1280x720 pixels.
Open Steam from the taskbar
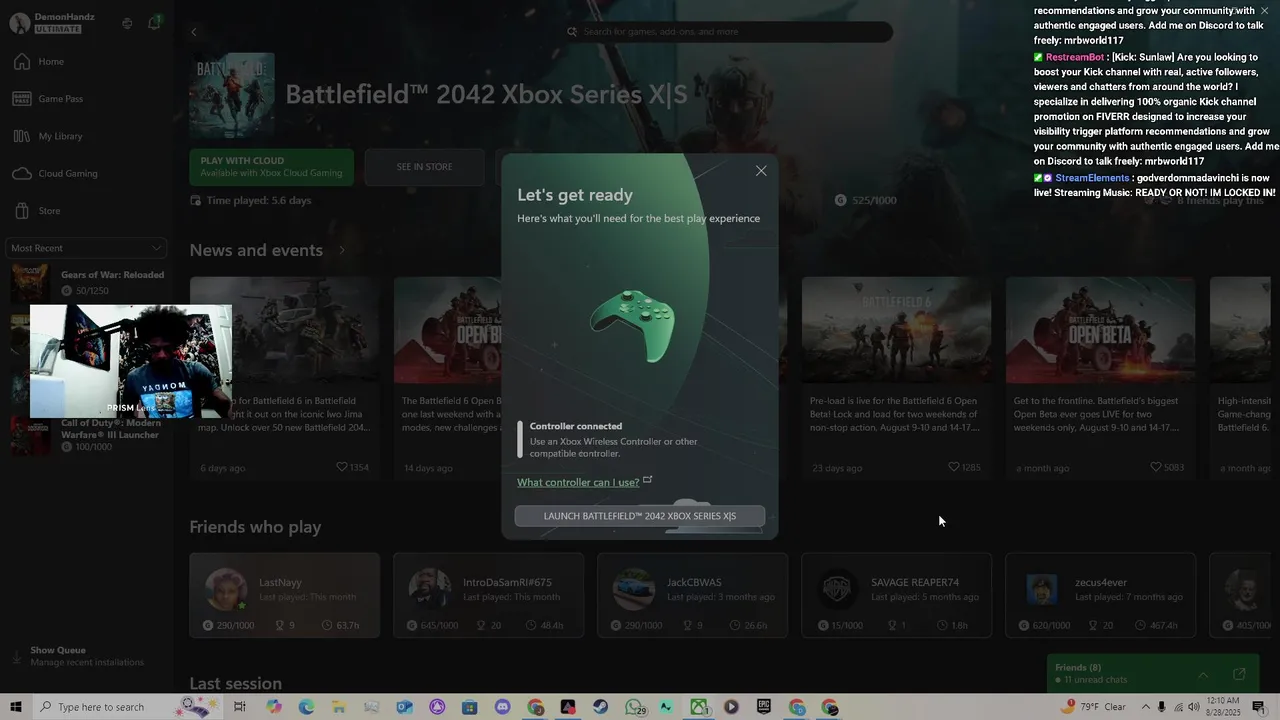tap(601, 707)
